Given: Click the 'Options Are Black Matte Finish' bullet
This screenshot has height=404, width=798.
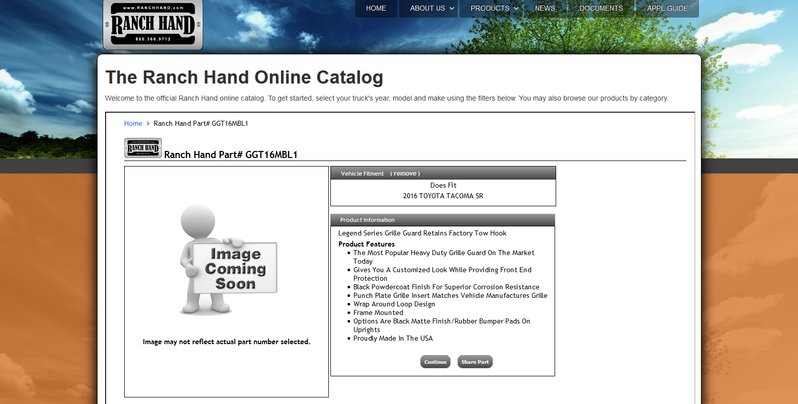Looking at the screenshot, I should click(442, 325).
